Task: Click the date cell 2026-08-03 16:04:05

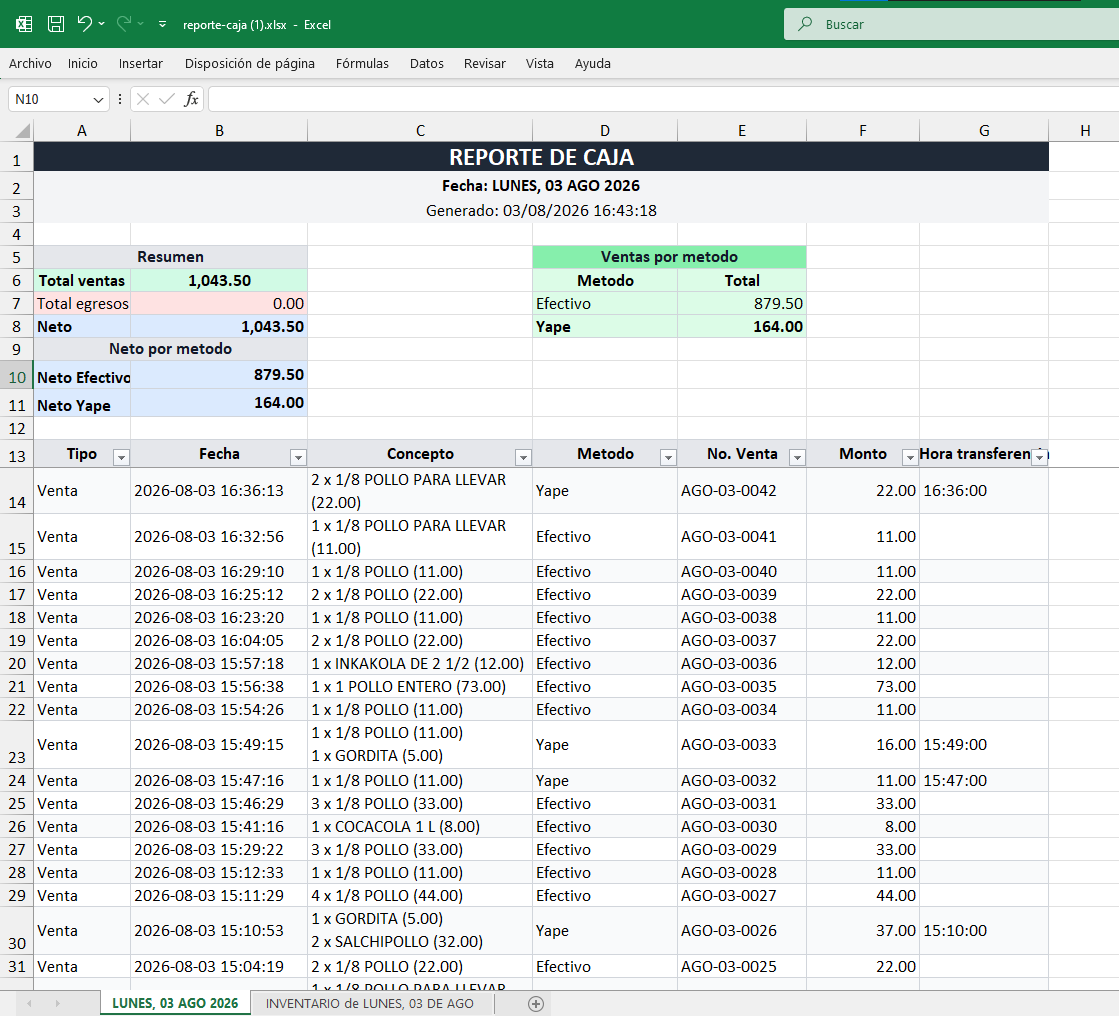Action: (219, 641)
